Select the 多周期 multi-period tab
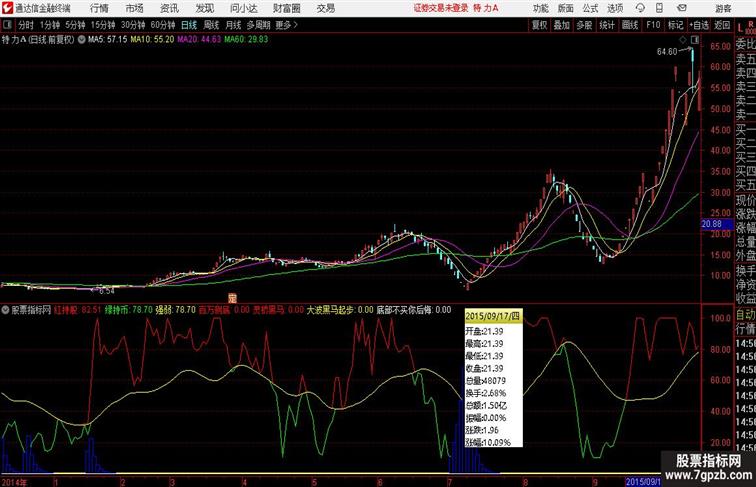 pos(258,25)
